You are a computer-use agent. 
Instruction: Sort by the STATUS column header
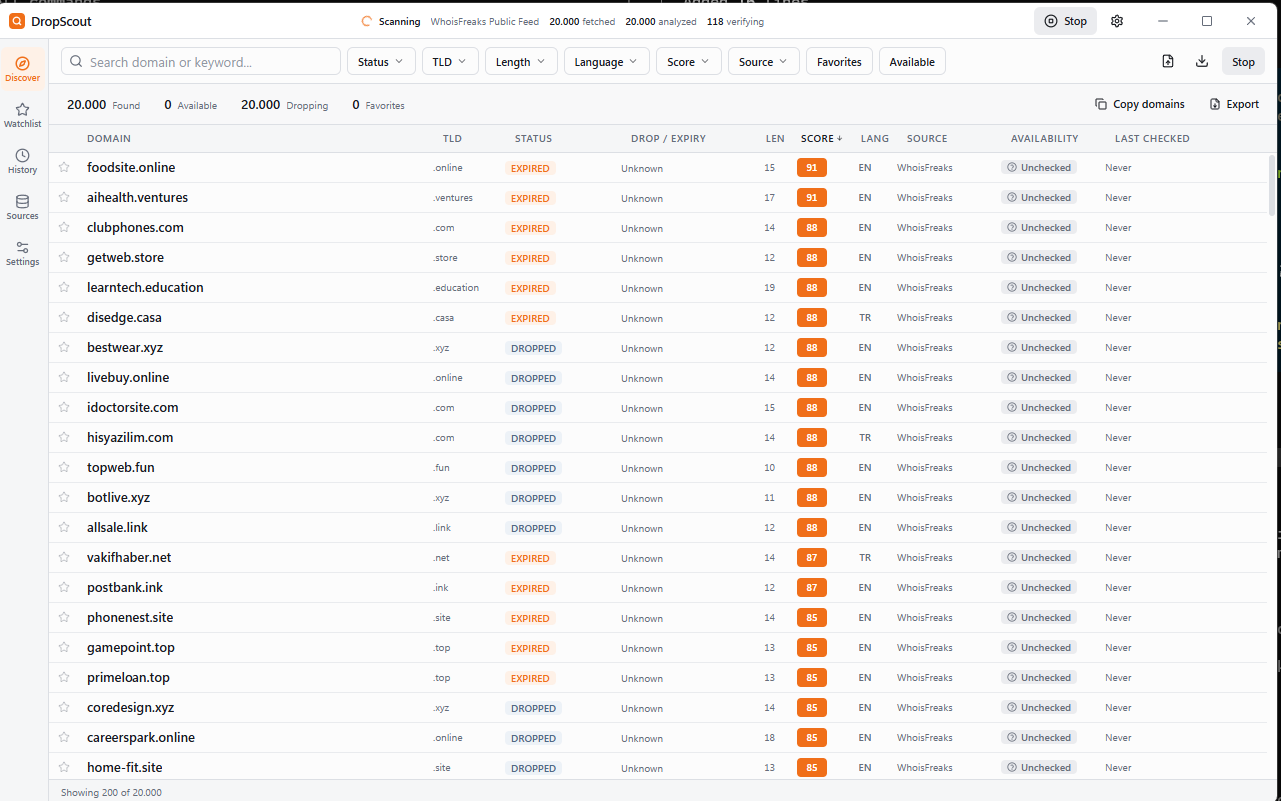click(x=533, y=139)
